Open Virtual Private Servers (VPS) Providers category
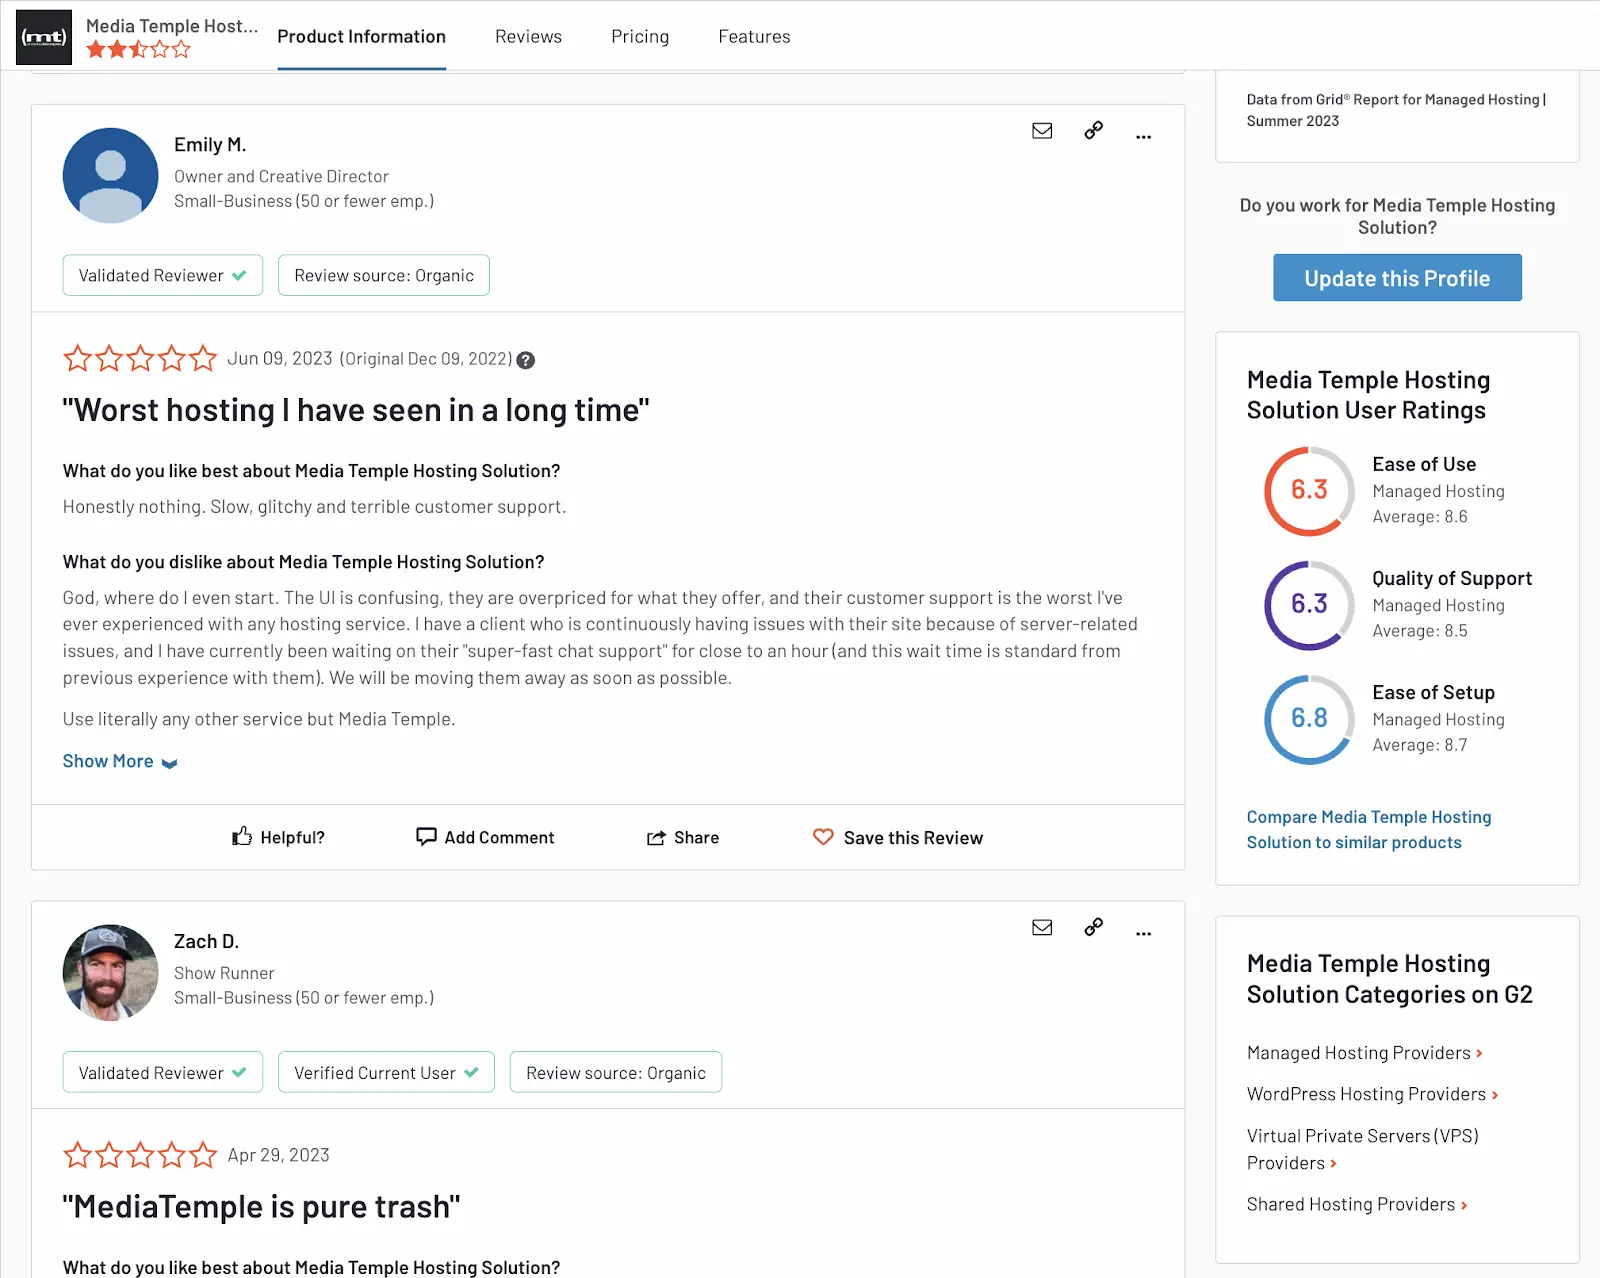 pyautogui.click(x=1363, y=1149)
